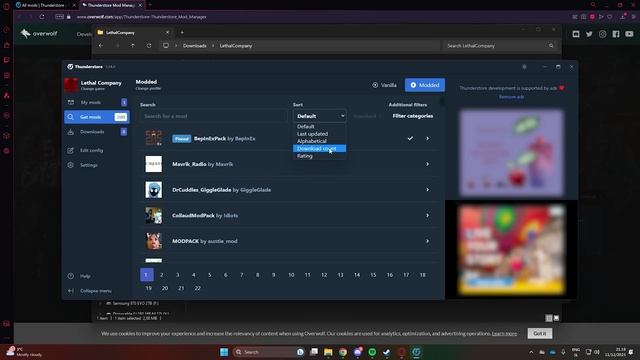Open Filter categories
The image size is (640, 360).
(x=413, y=116)
